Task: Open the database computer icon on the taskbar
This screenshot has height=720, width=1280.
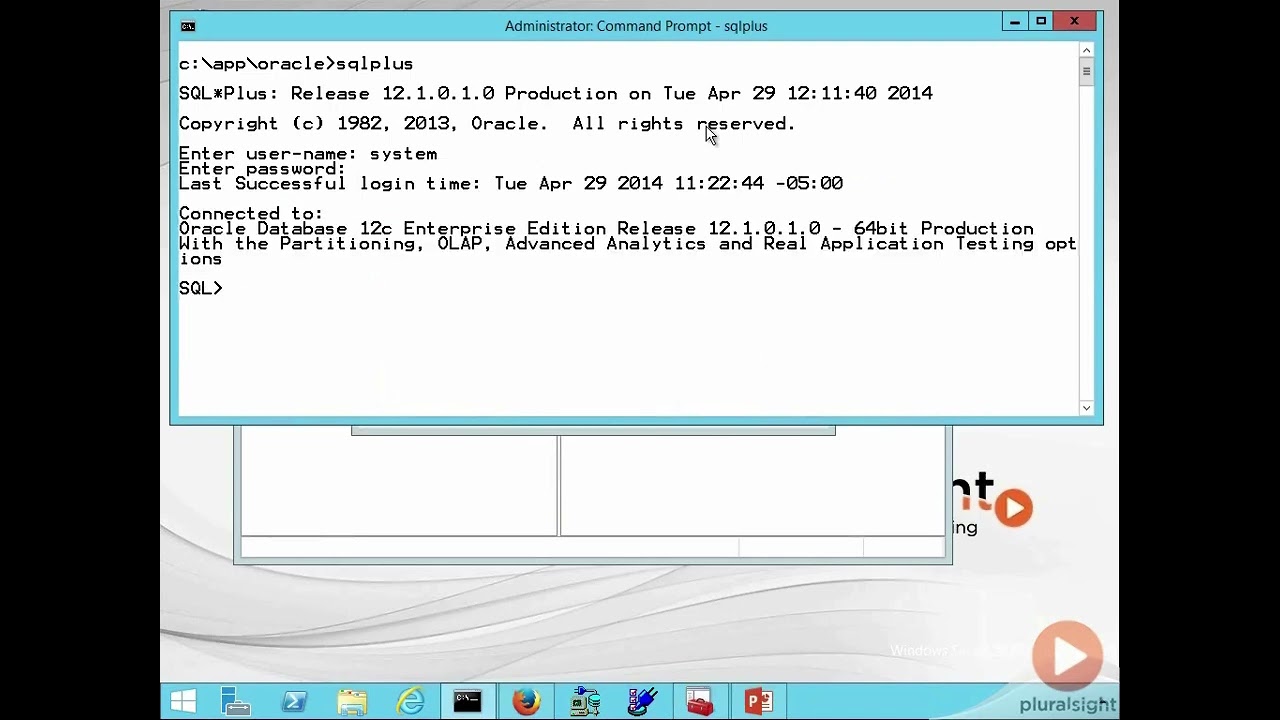Action: pos(584,701)
